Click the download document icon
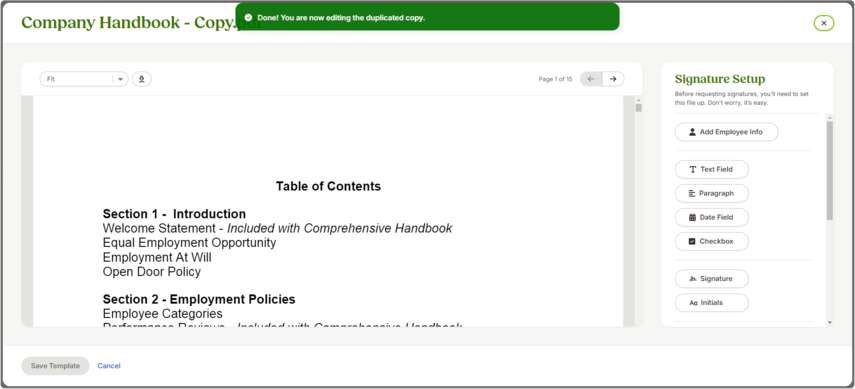 point(142,79)
